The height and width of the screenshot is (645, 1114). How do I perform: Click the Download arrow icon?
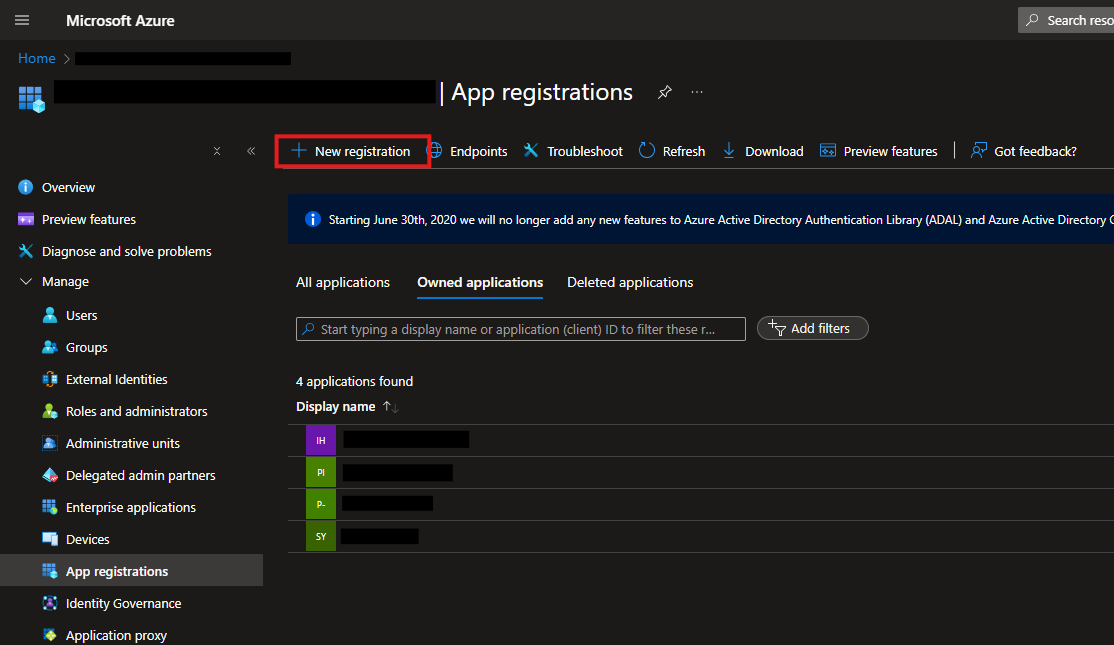(x=729, y=151)
